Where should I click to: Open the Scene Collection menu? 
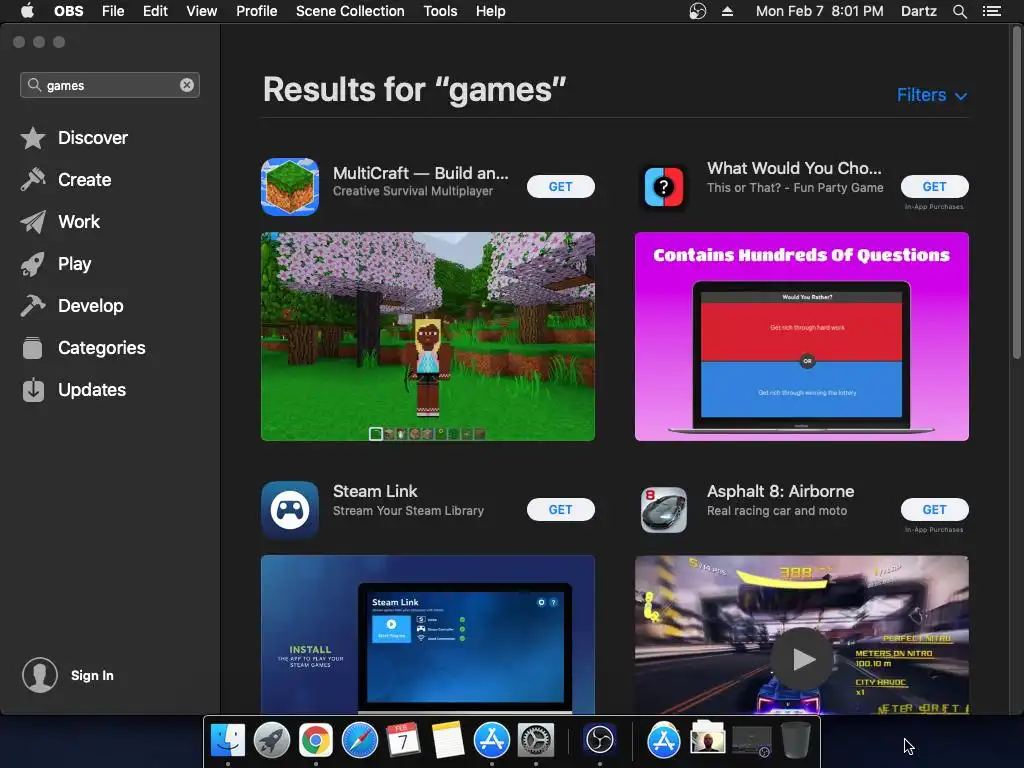pos(350,11)
